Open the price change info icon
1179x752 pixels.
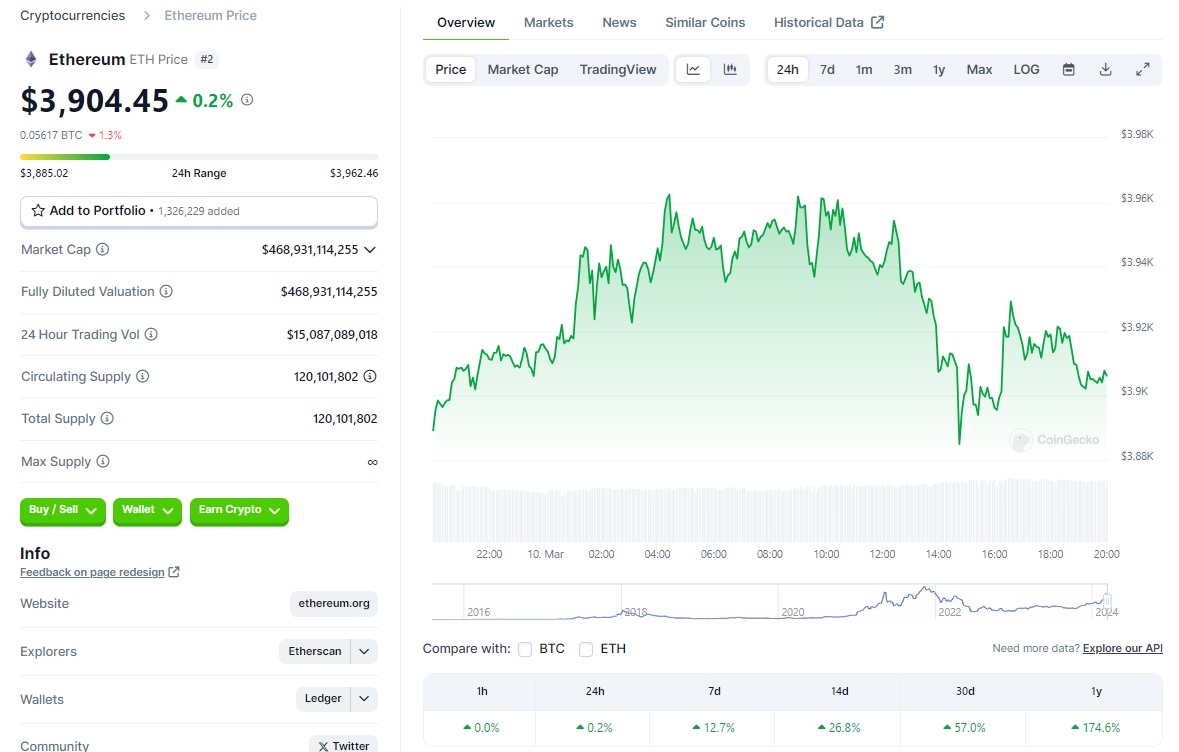click(247, 99)
